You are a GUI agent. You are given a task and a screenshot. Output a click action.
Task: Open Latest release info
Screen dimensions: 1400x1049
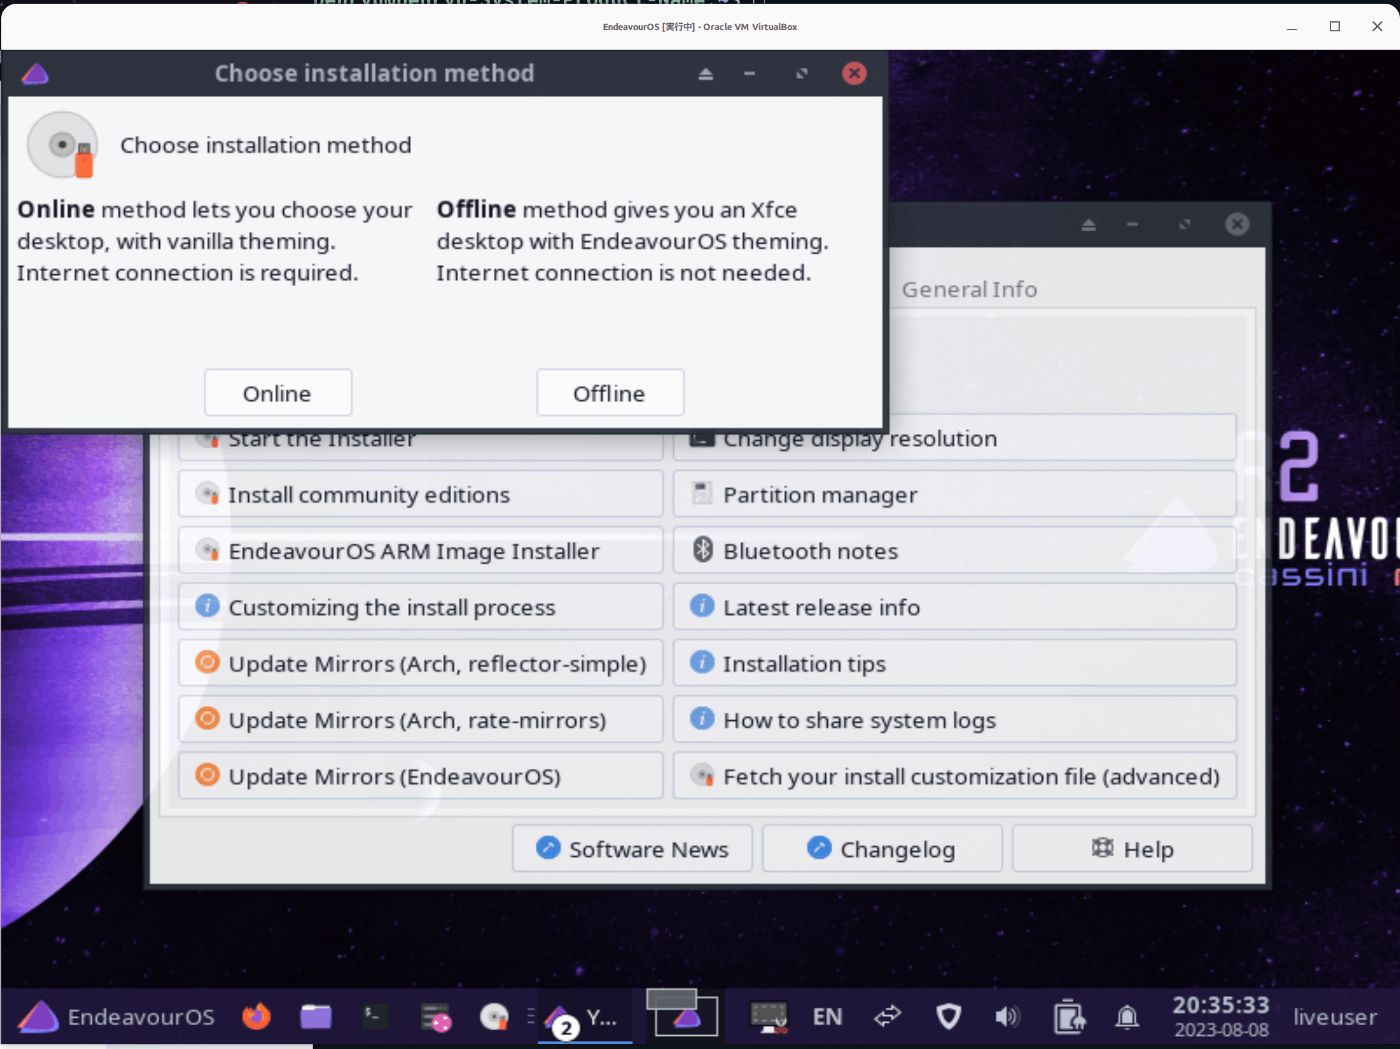[955, 607]
